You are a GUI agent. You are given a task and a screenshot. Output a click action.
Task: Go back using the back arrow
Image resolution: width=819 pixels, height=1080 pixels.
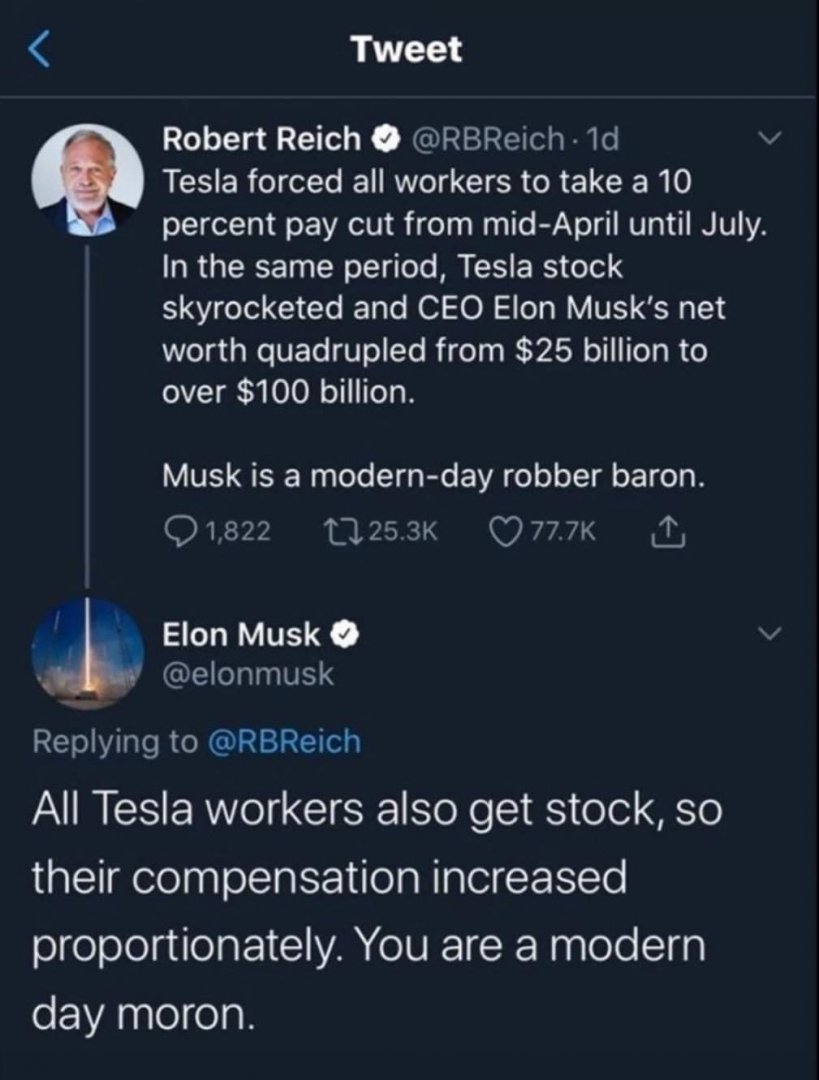(x=39, y=50)
